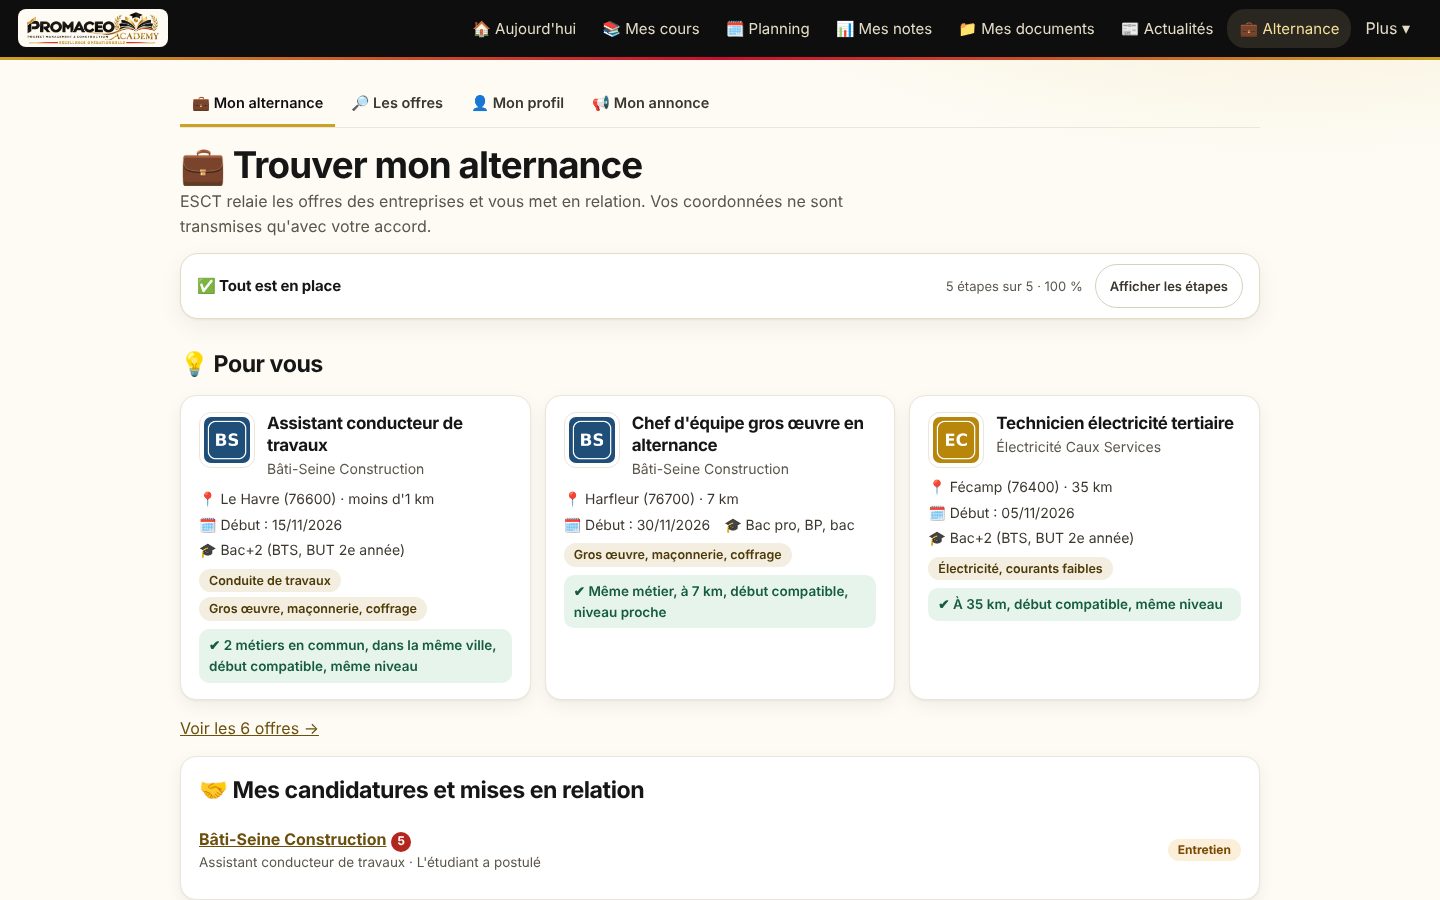
Task: Click the '2 métiers en commun' match note
Action: tap(355, 656)
